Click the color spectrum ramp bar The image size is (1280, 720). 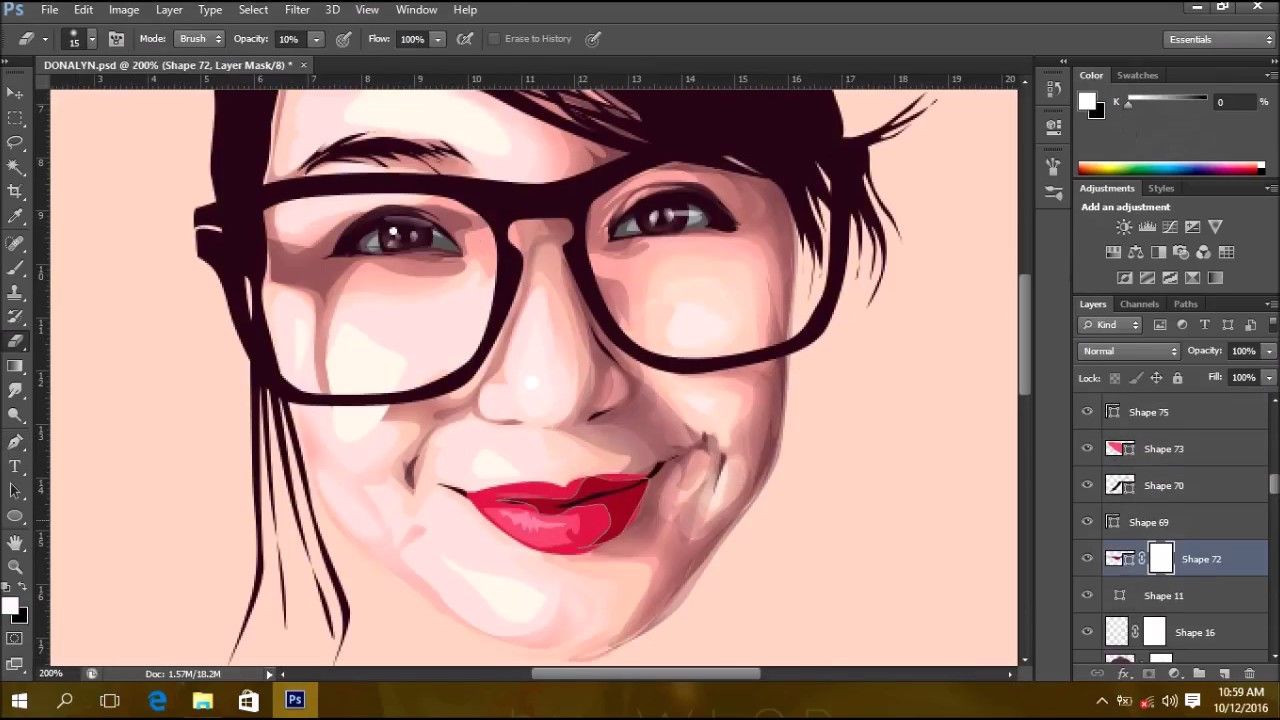(1170, 168)
